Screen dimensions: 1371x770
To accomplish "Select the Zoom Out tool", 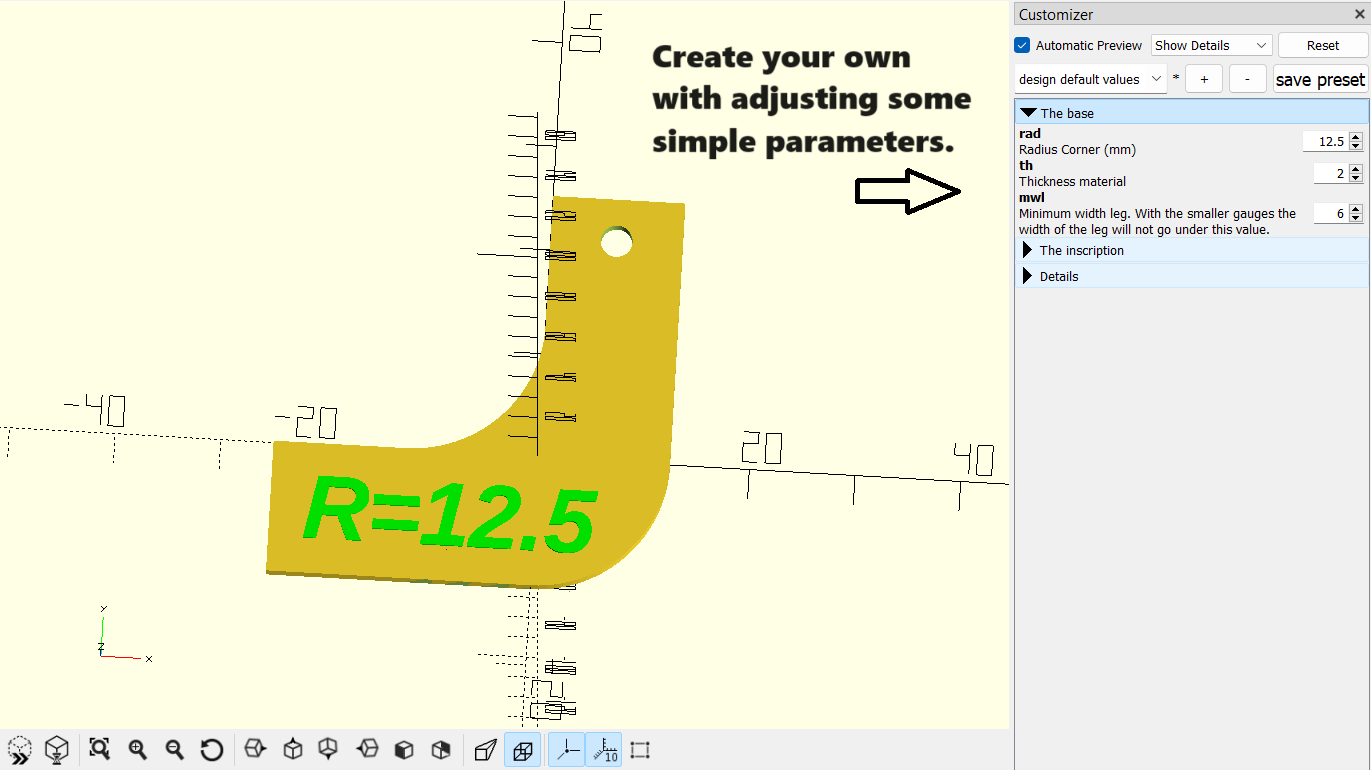I will (x=173, y=749).
